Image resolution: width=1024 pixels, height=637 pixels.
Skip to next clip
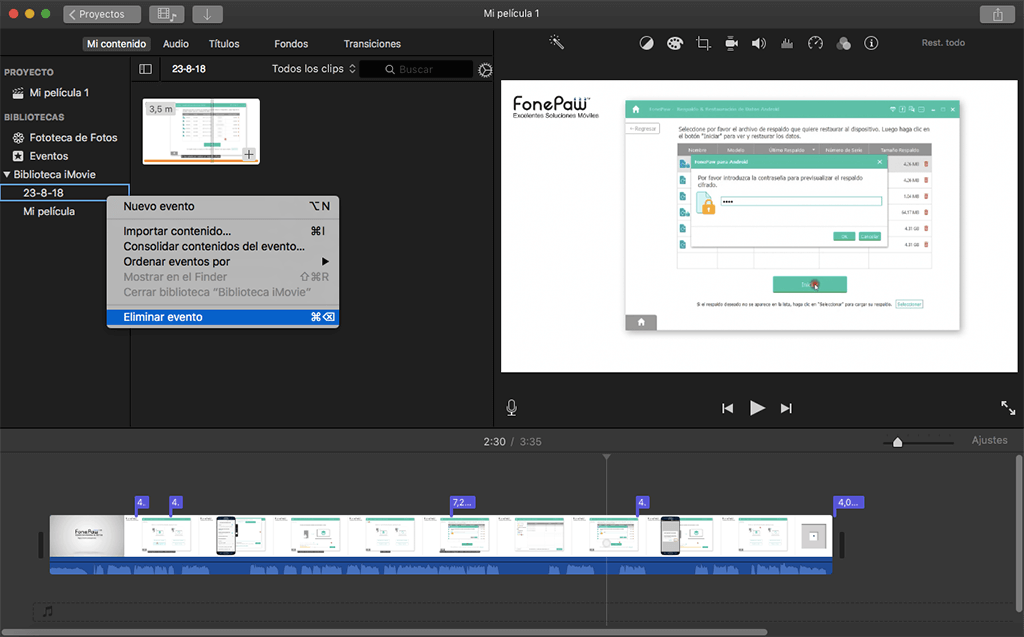[786, 408]
